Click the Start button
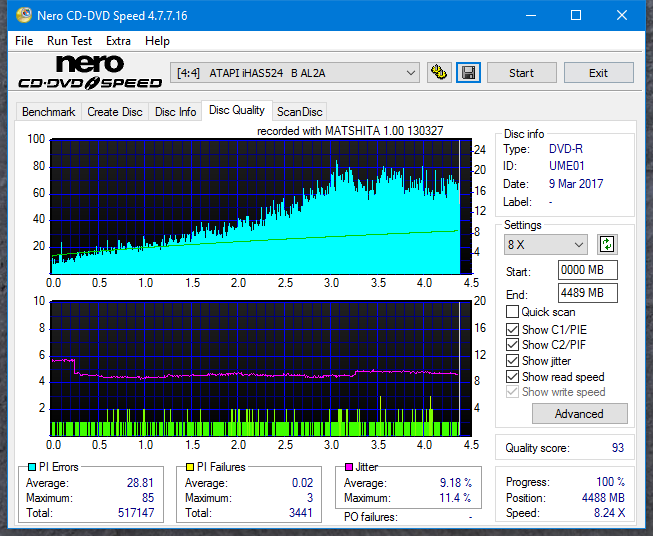This screenshot has height=536, width=653. pos(521,73)
